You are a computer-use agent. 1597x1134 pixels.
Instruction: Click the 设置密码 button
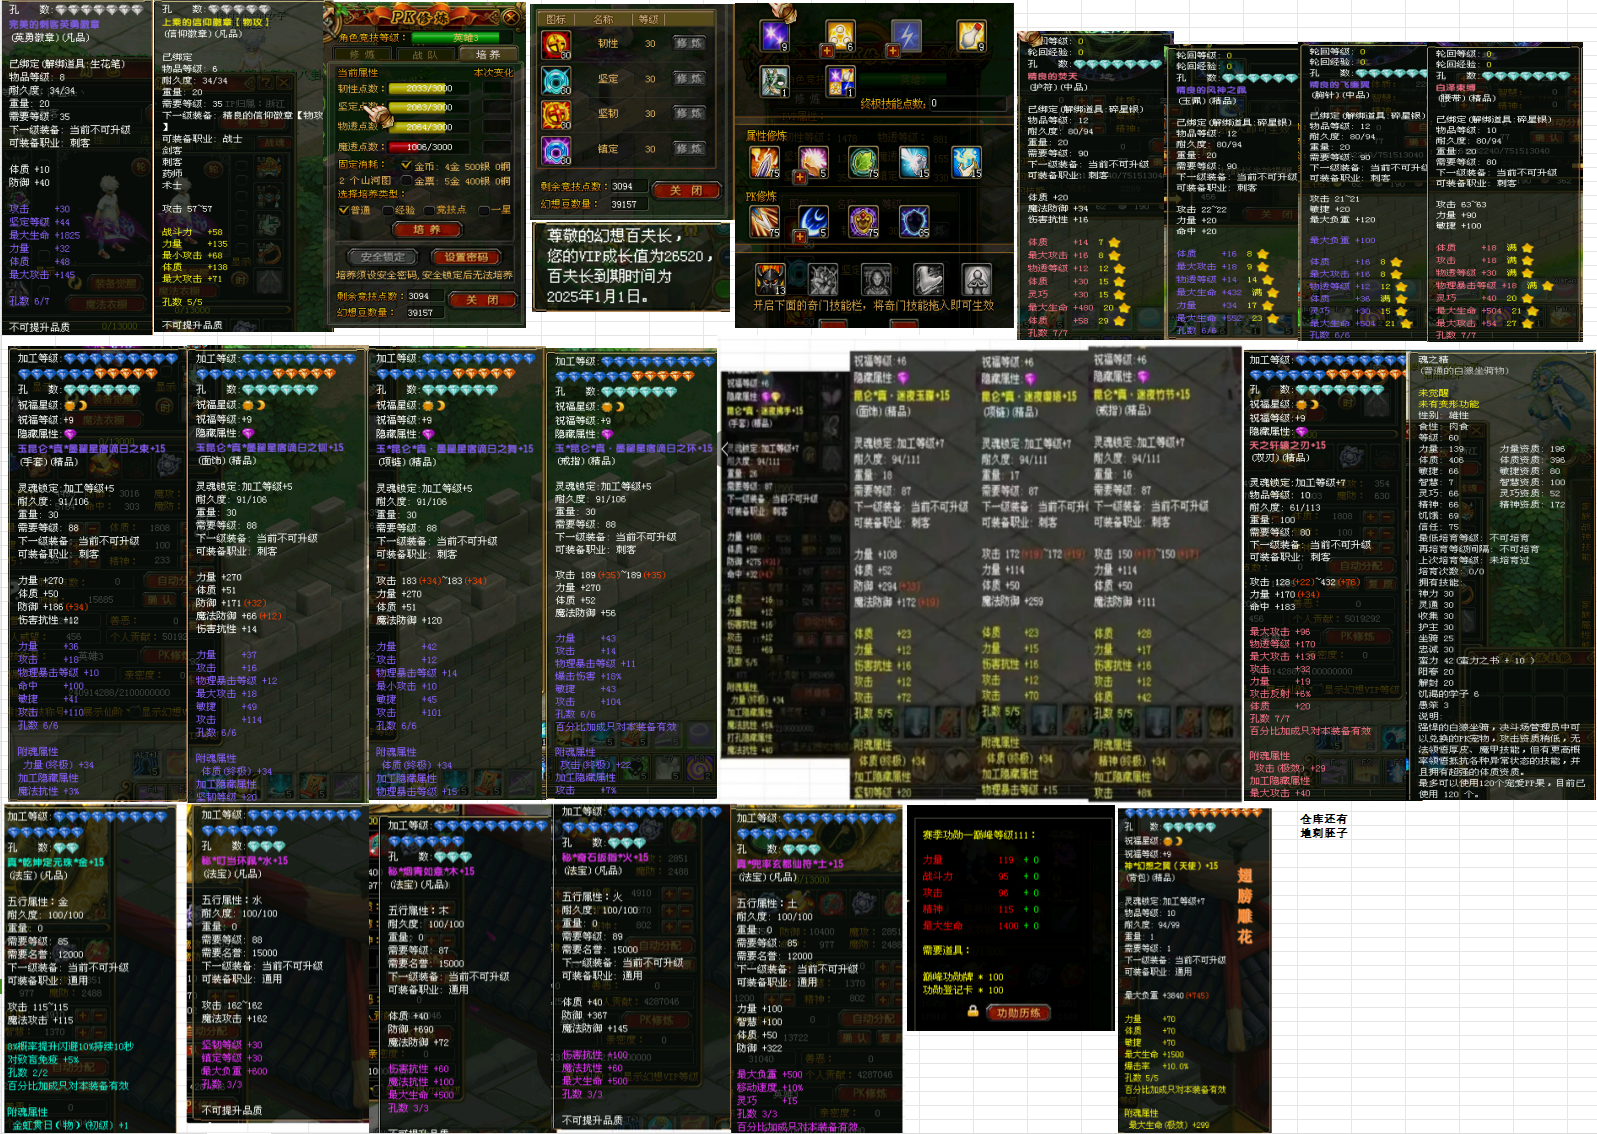tap(465, 257)
